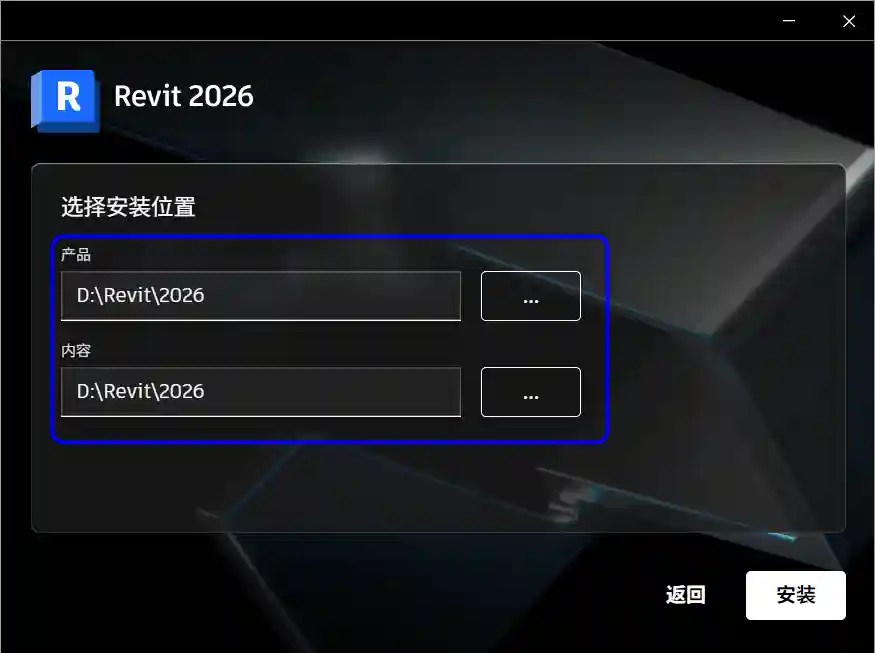Start installation with the 安装 button
The image size is (875, 653).
point(796,595)
